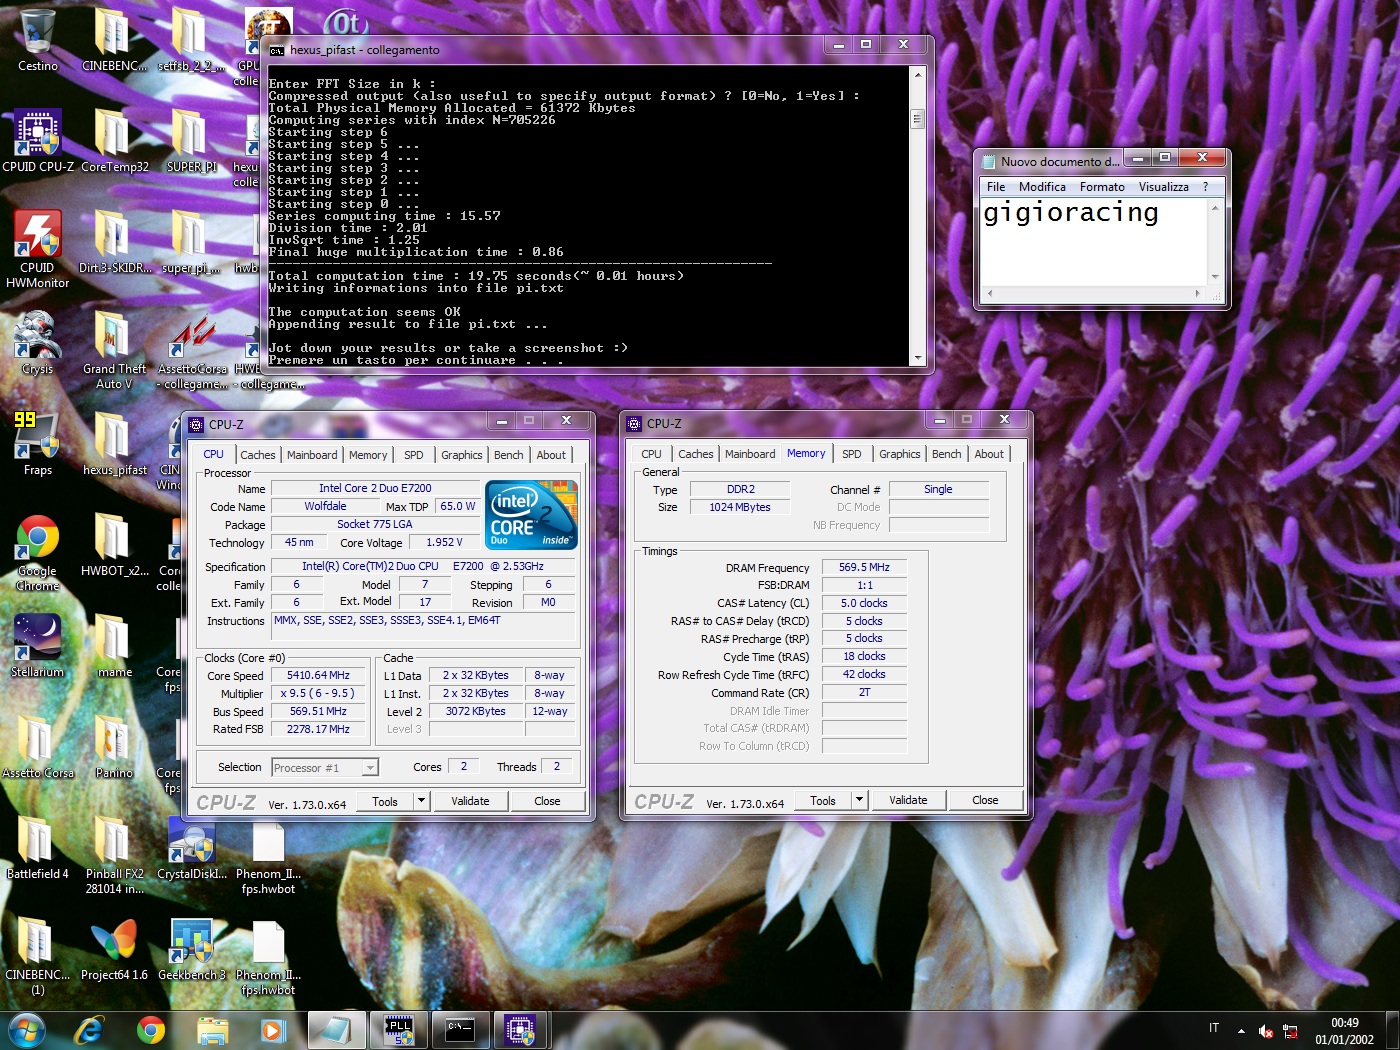This screenshot has height=1050, width=1400.
Task: Select the hexus_pifast folder on desktop
Action: click(x=114, y=444)
